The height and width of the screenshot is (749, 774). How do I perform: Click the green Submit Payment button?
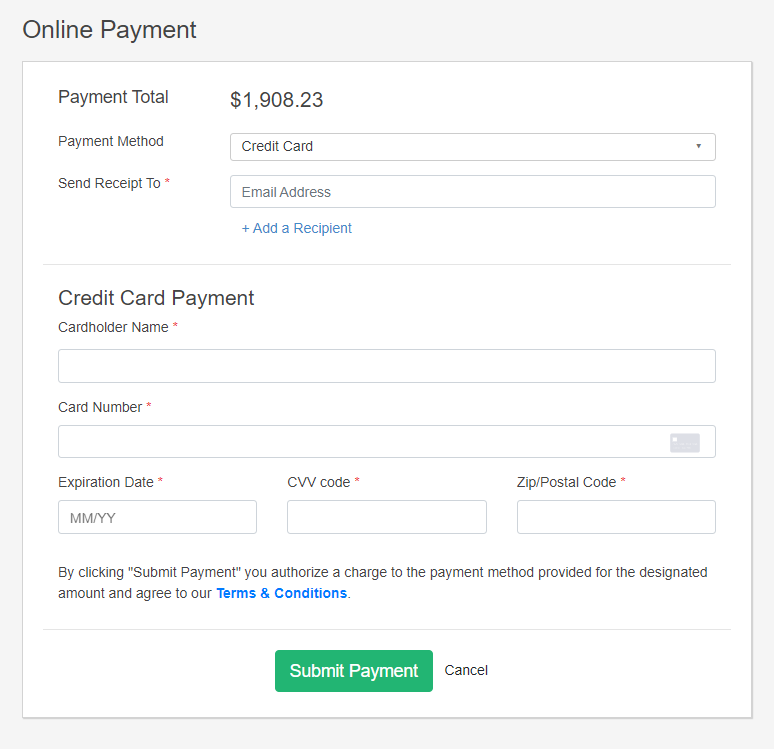tap(354, 671)
